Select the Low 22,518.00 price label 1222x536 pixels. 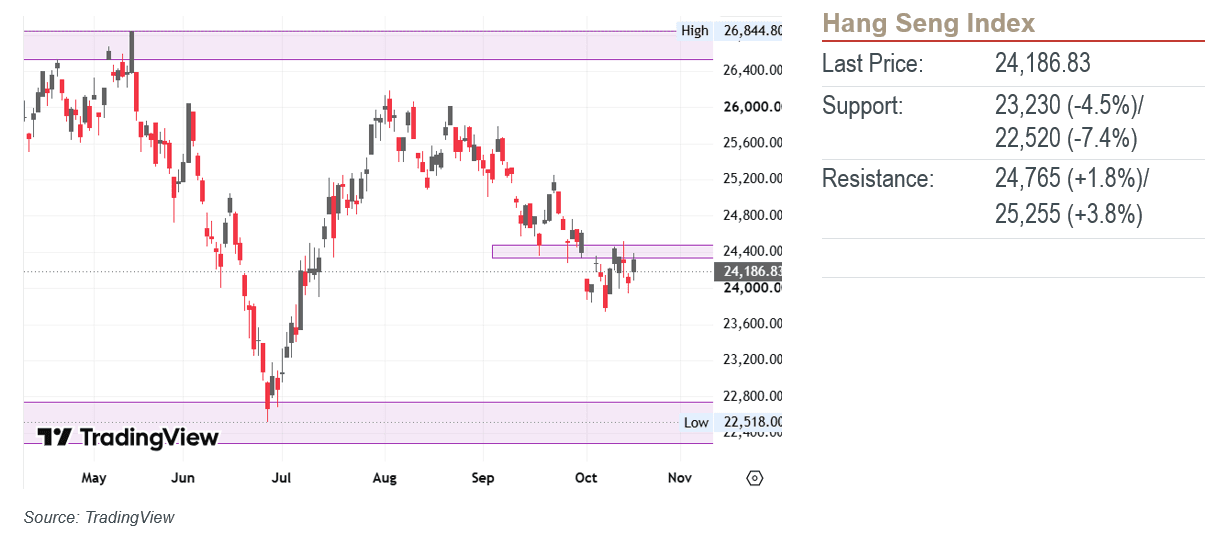pyautogui.click(x=731, y=422)
